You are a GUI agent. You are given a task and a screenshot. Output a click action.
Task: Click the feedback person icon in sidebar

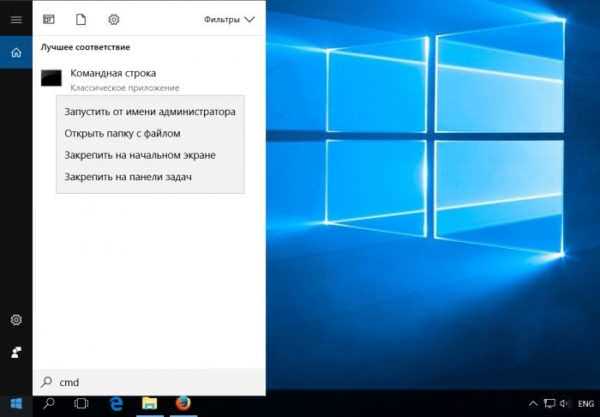(16, 352)
